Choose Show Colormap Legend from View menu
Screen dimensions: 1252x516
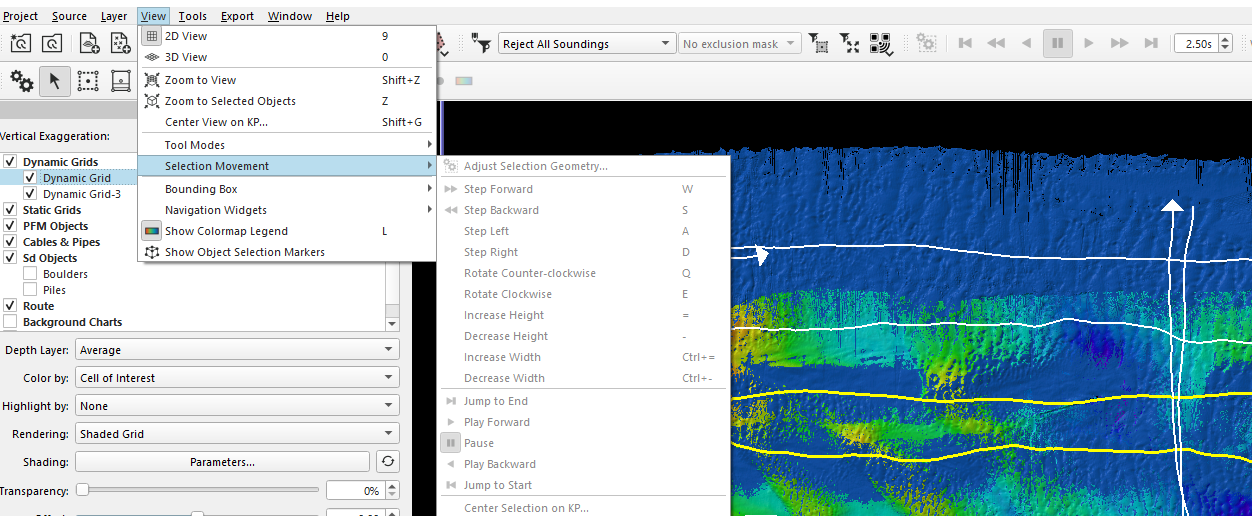(226, 231)
